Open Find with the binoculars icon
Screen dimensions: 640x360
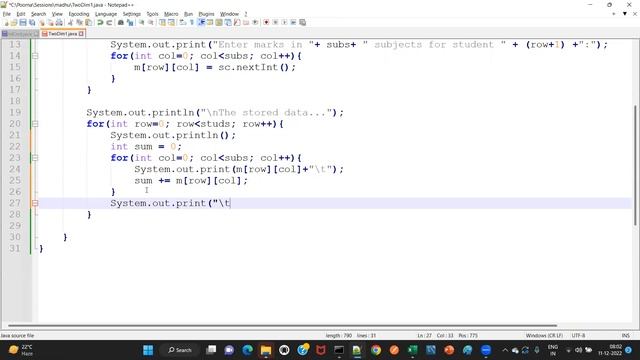point(121,22)
